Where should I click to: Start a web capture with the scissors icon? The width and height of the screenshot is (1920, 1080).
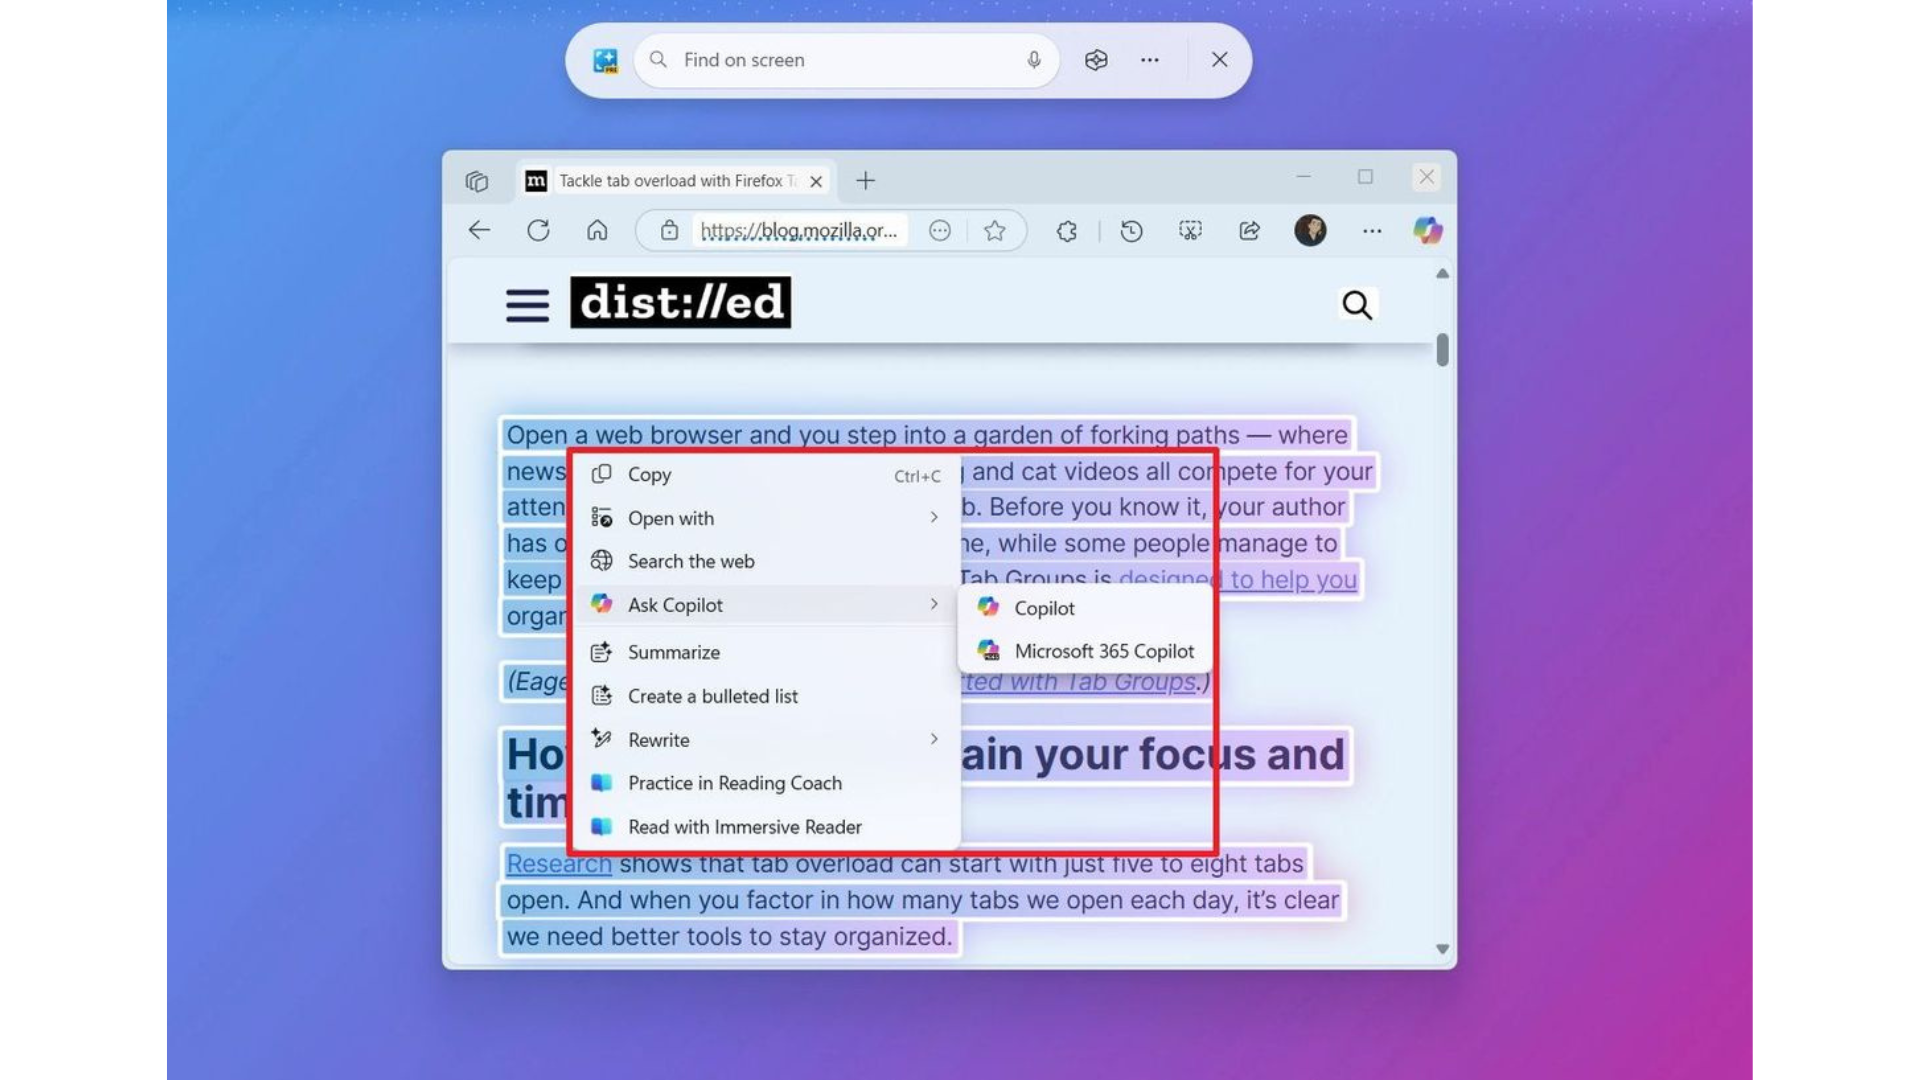point(1190,231)
